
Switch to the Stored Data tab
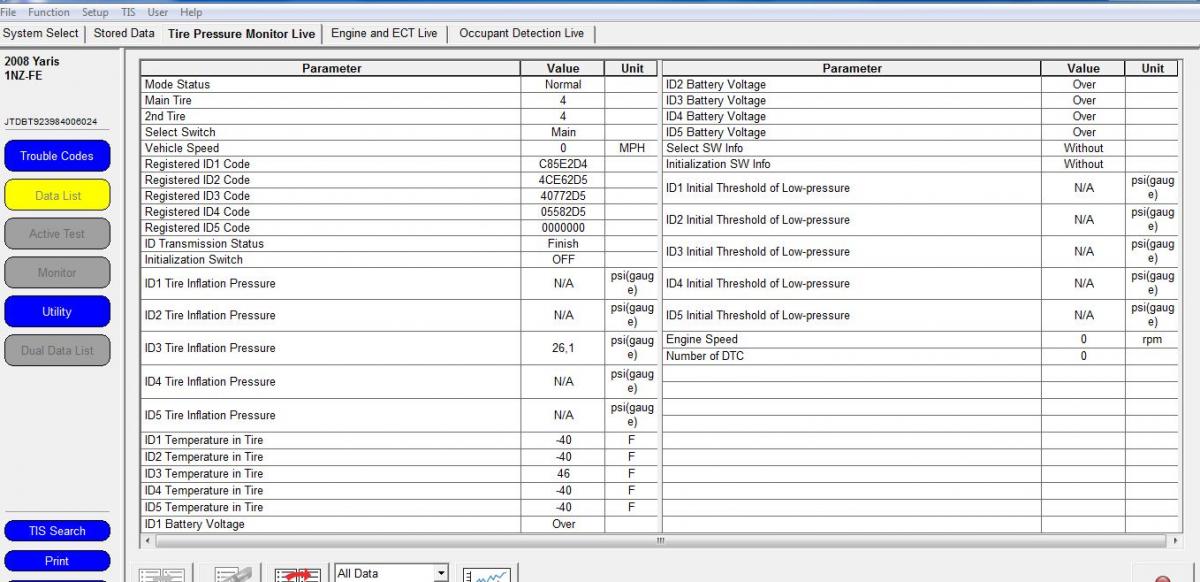[124, 33]
